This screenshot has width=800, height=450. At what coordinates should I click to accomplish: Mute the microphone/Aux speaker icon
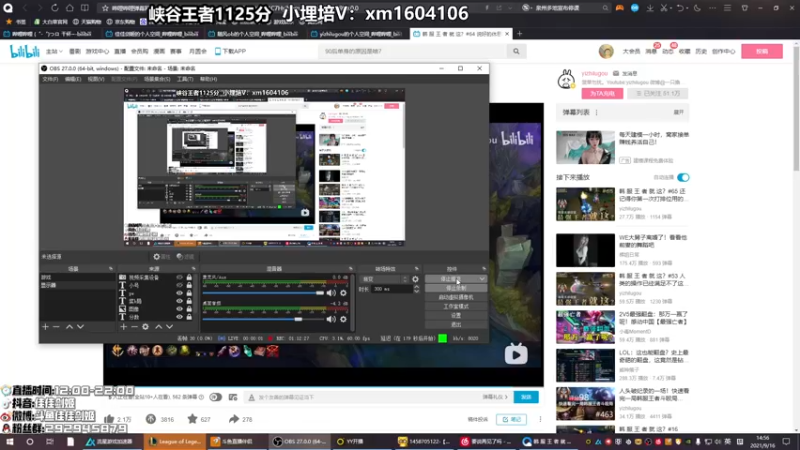(x=331, y=293)
